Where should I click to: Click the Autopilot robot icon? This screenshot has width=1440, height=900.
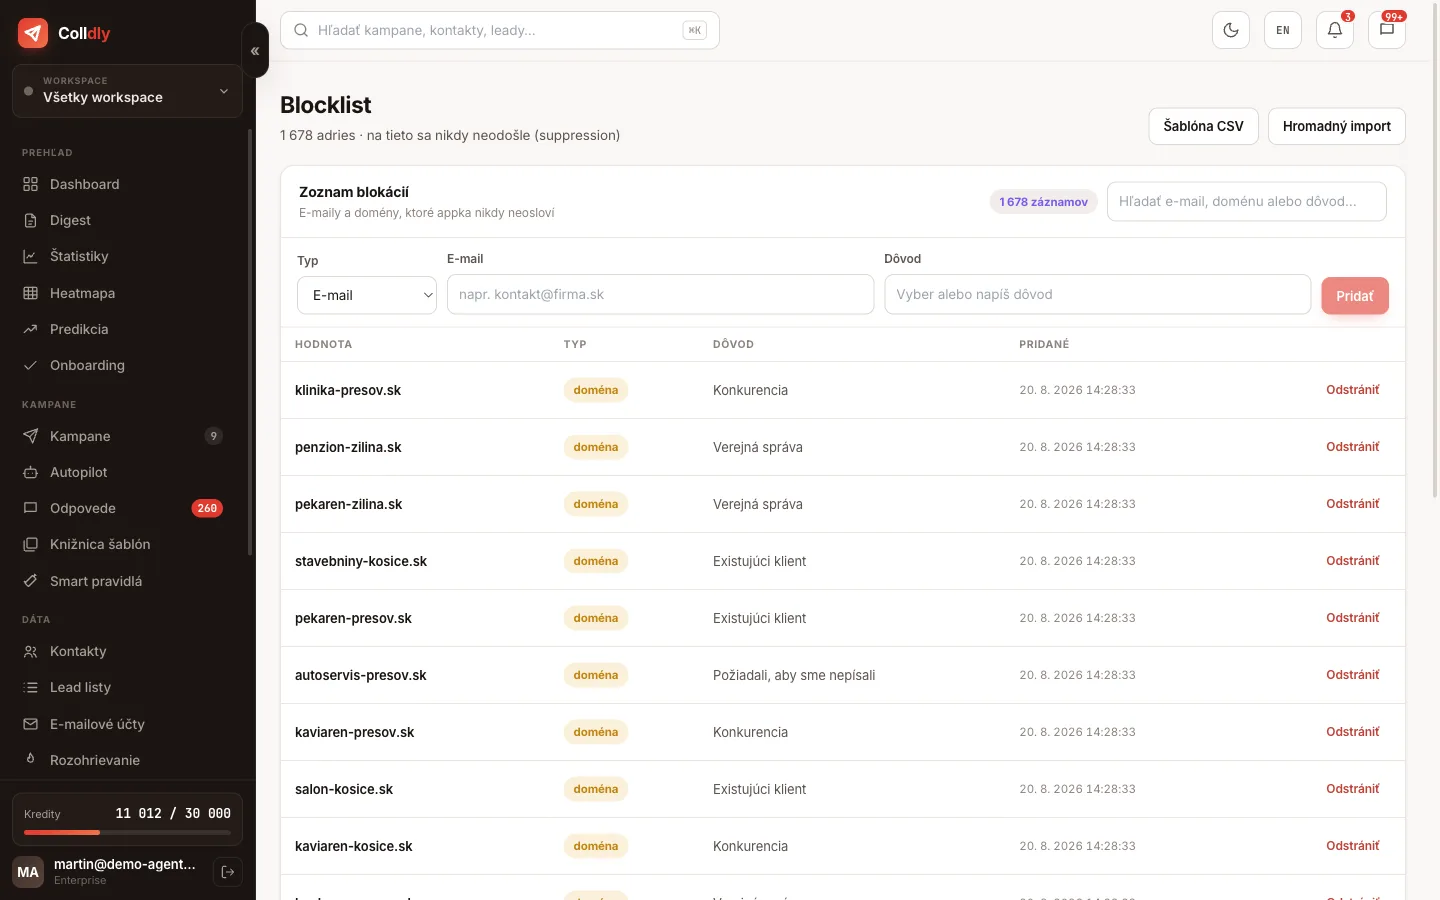(30, 472)
